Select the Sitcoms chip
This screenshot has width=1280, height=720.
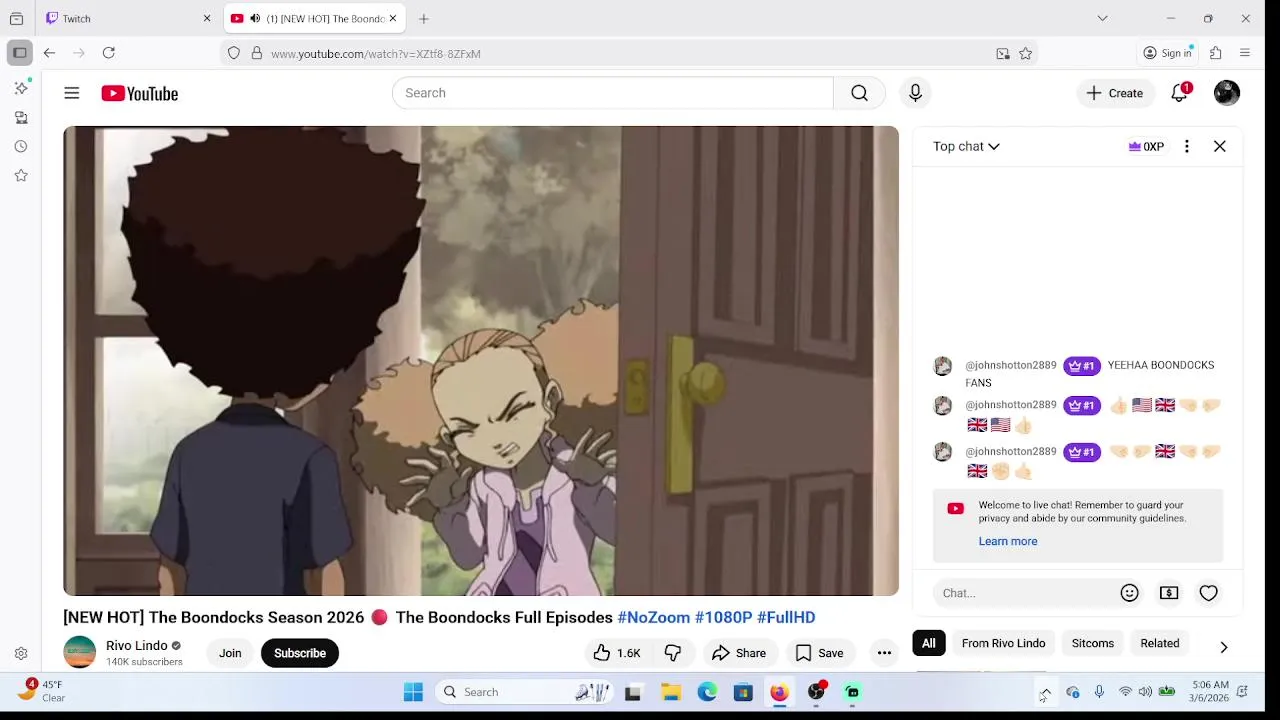pyautogui.click(x=1093, y=643)
